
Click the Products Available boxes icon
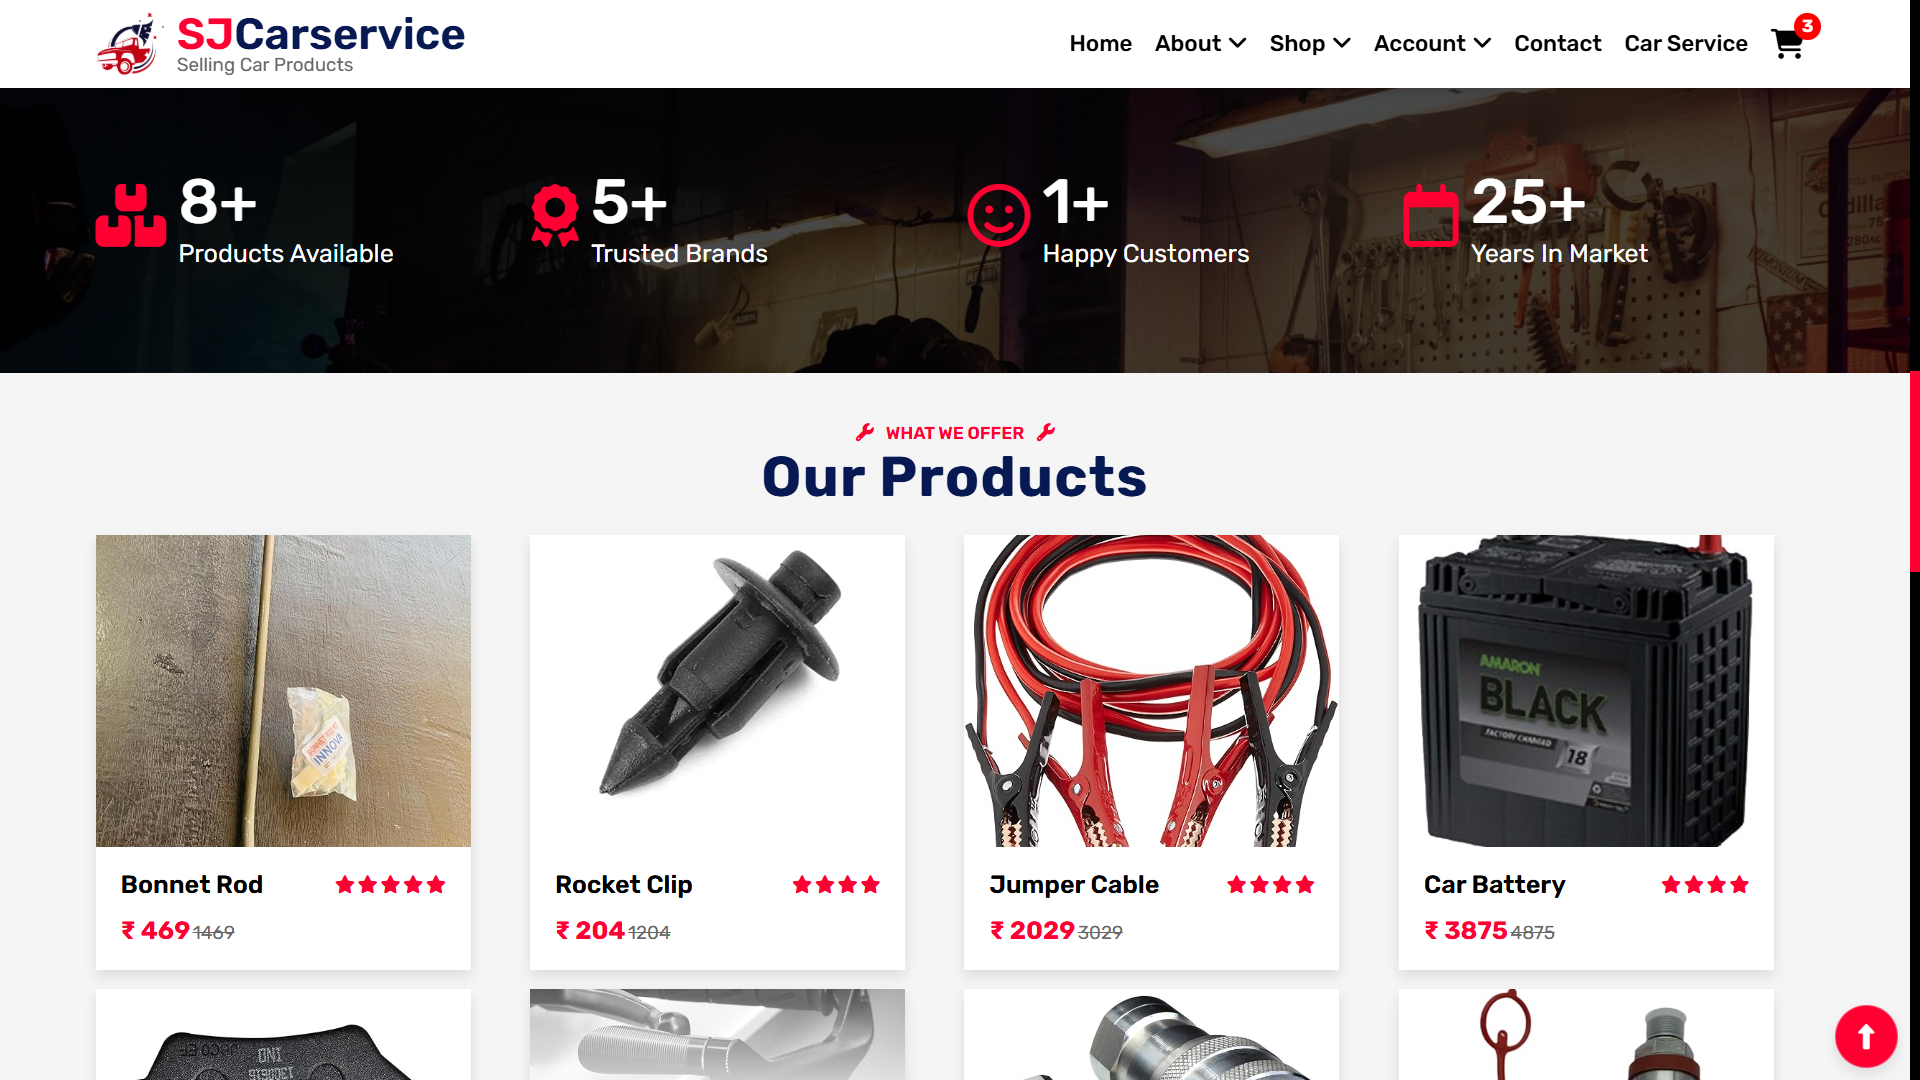click(131, 215)
